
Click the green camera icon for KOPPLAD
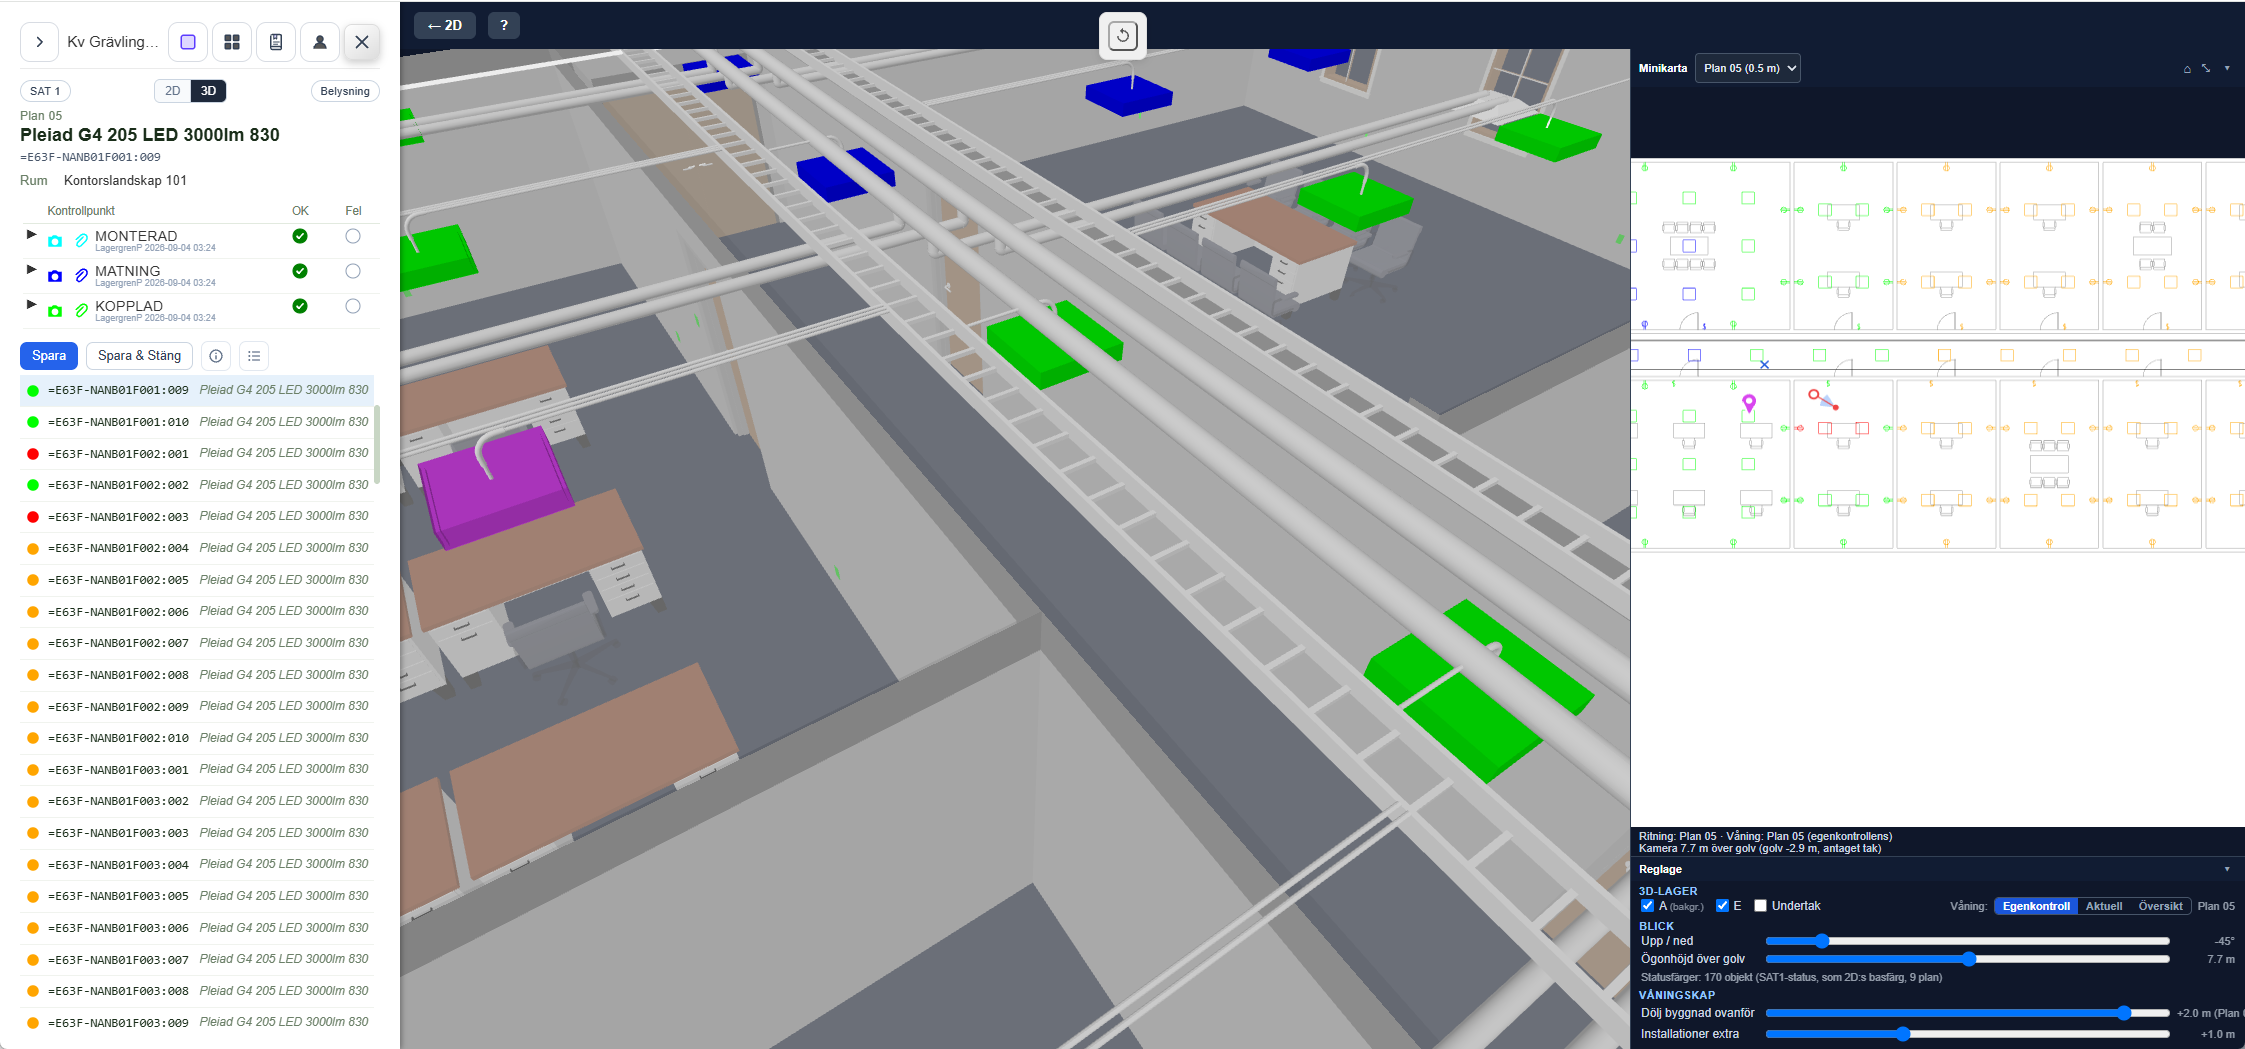55,311
